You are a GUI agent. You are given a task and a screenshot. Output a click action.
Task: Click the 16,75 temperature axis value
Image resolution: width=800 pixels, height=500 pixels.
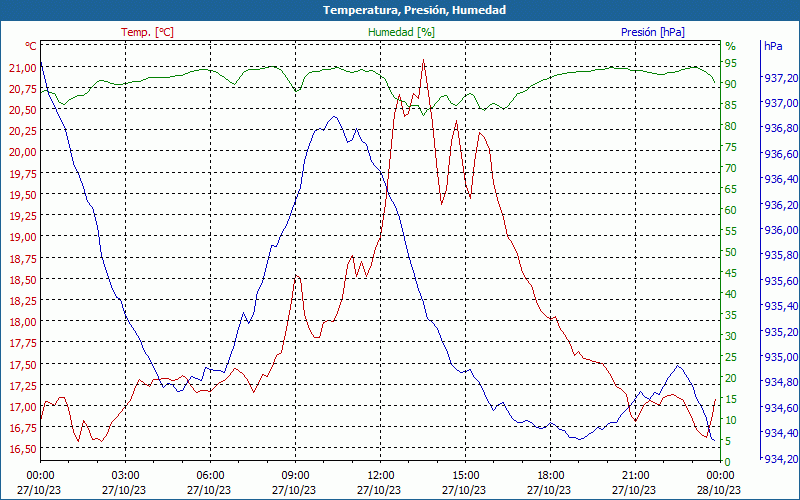[x=23, y=428]
